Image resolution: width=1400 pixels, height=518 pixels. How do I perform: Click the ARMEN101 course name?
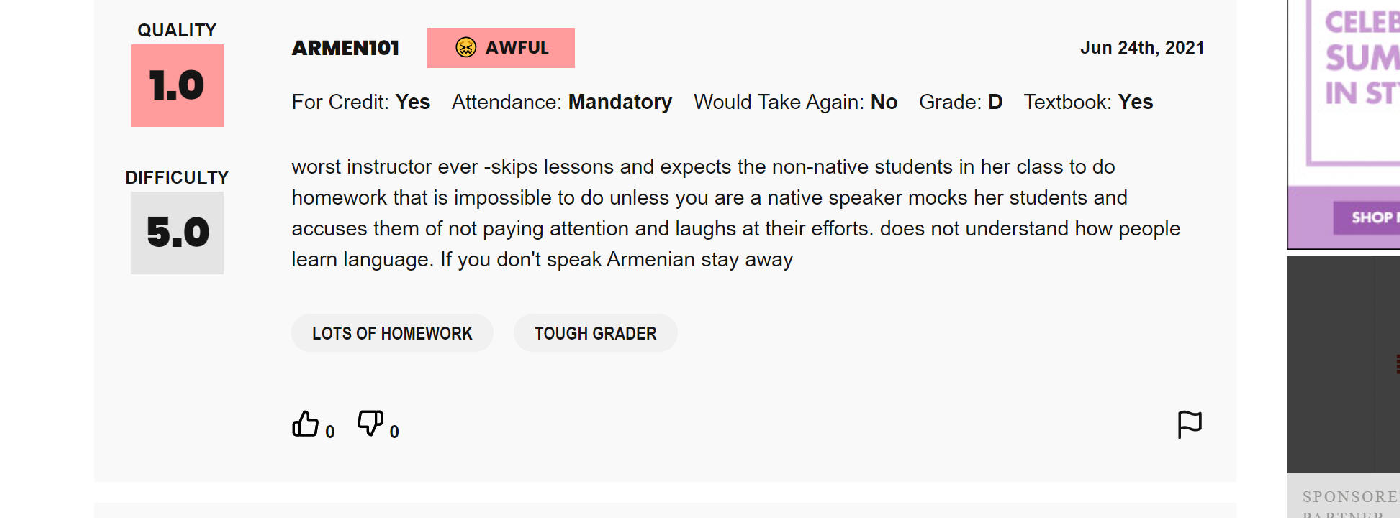(346, 48)
